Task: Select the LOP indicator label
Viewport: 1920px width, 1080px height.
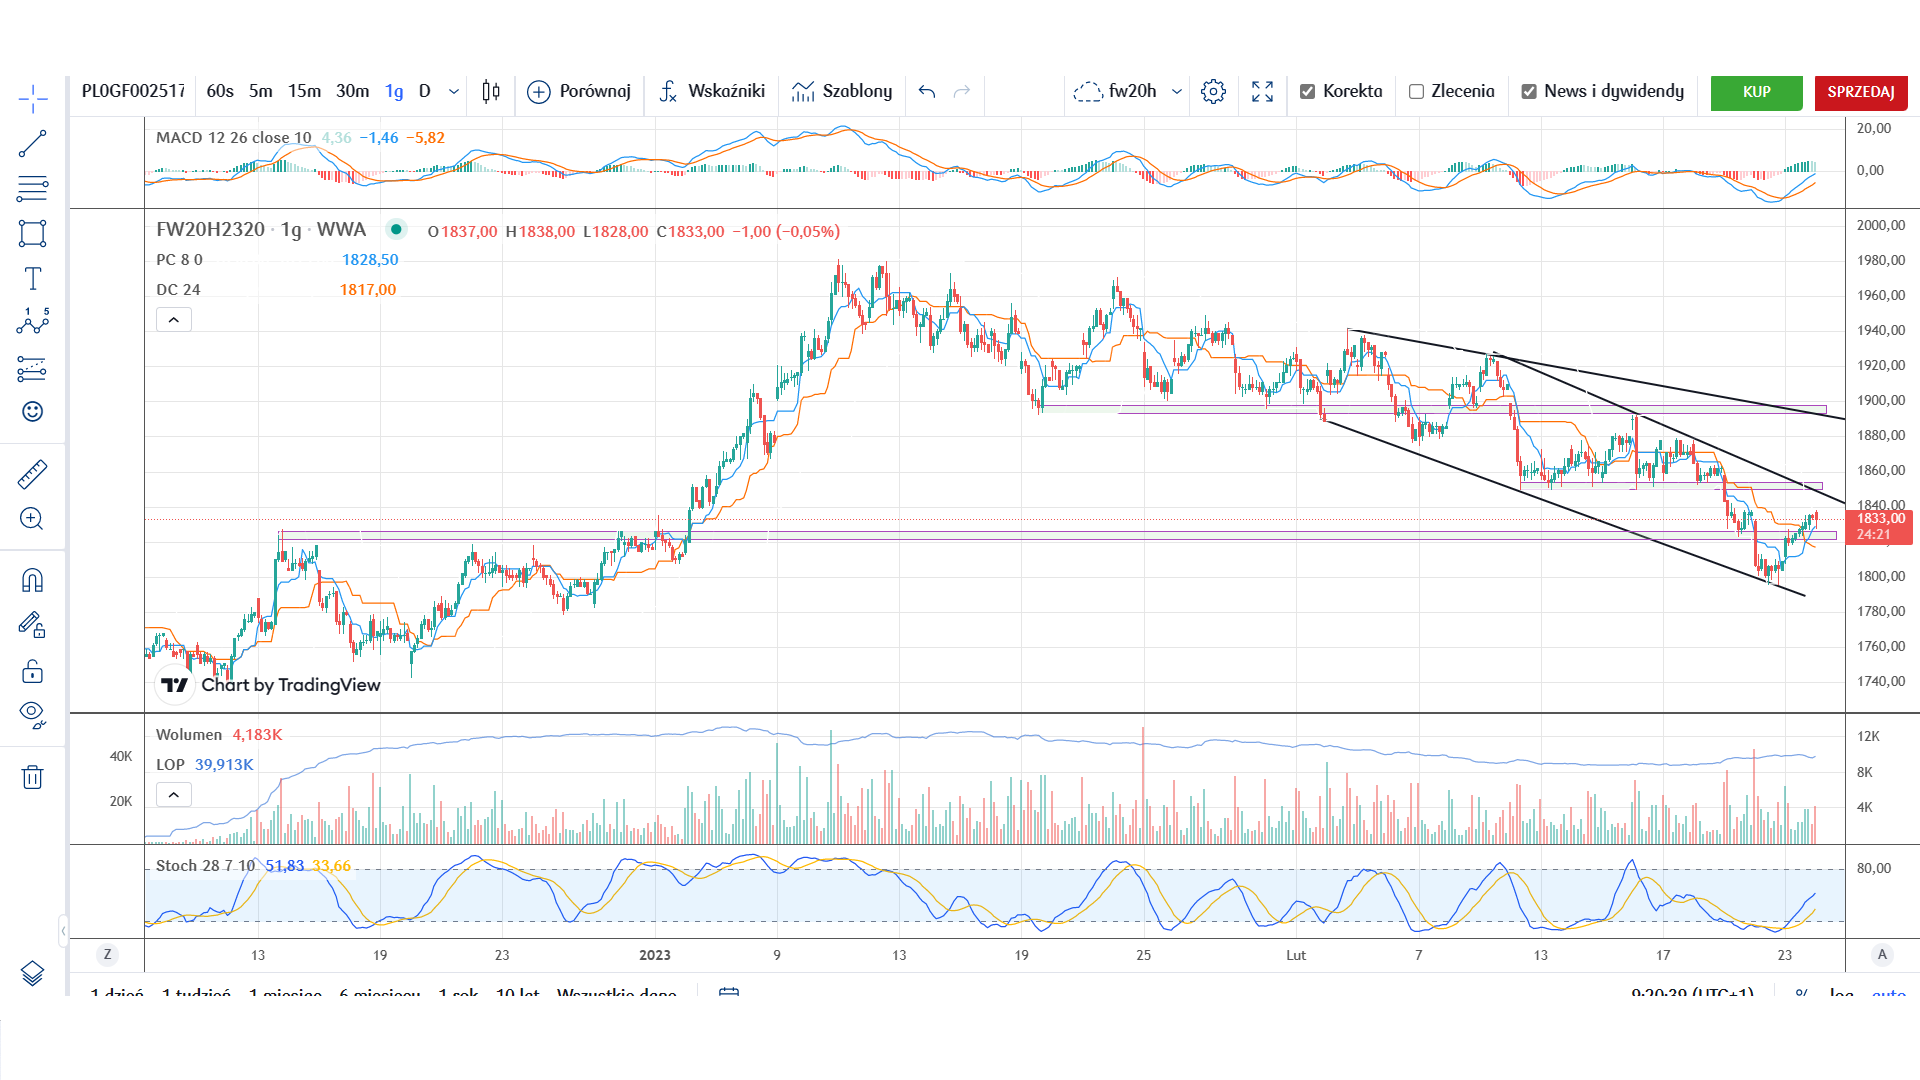Action: click(170, 765)
